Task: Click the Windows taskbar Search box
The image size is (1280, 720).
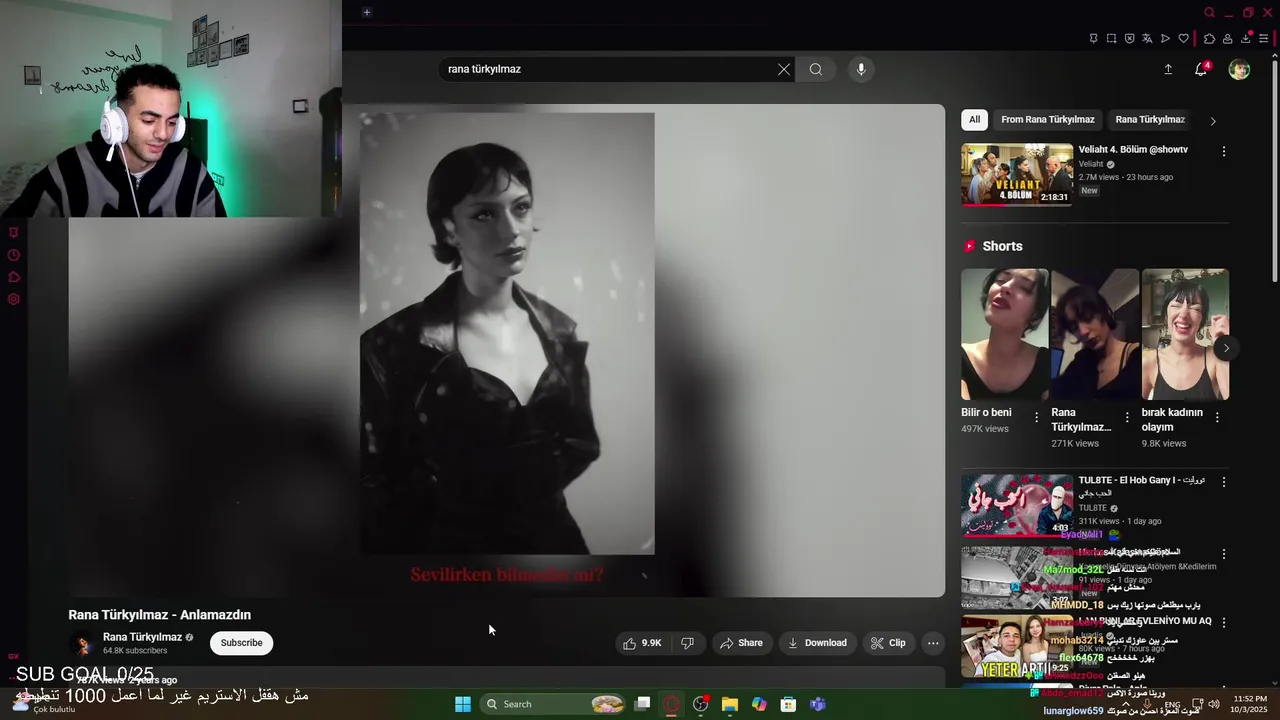Action: tap(554, 704)
